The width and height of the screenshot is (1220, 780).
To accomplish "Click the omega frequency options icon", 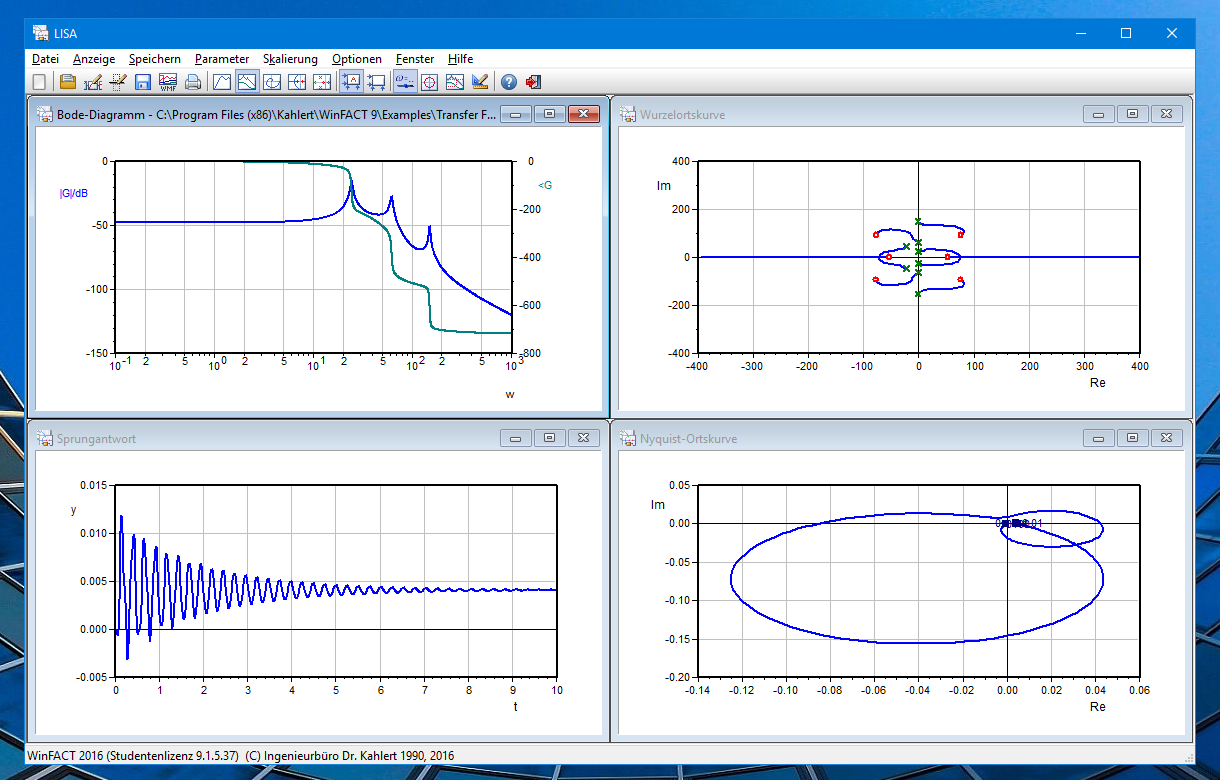I will 405,82.
